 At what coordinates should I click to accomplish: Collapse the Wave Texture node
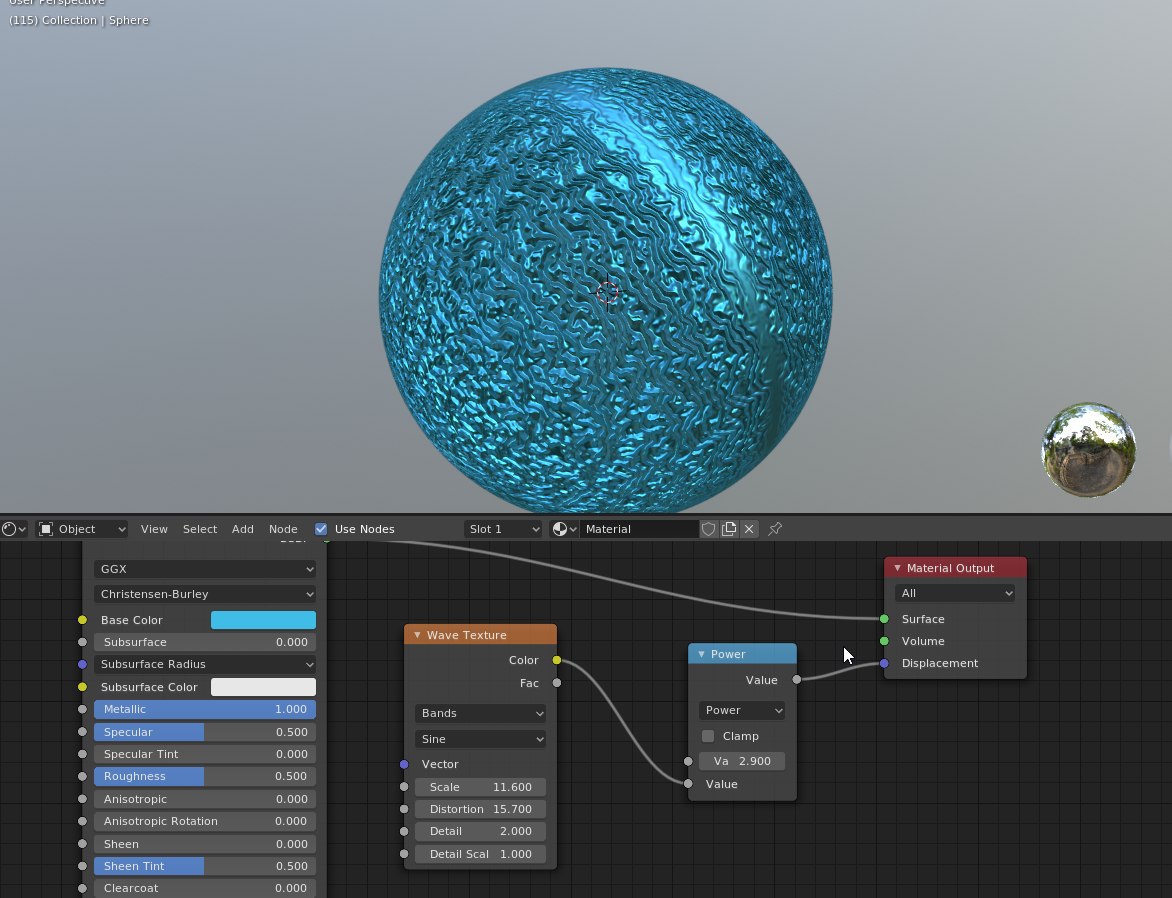pyautogui.click(x=417, y=635)
